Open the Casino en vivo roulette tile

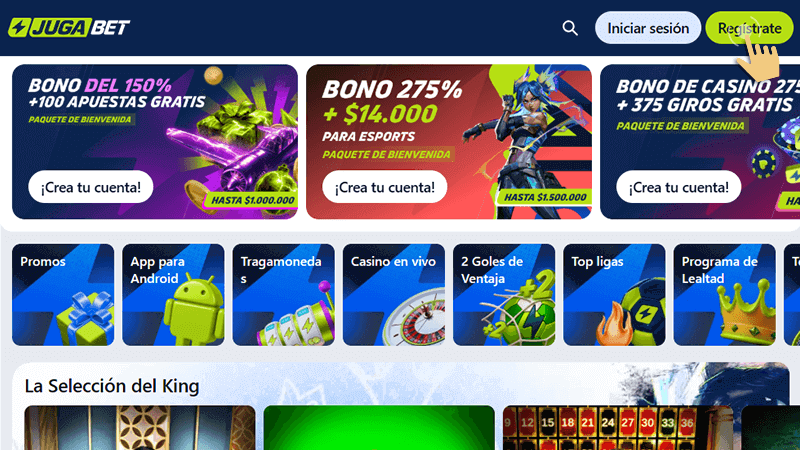(x=394, y=295)
